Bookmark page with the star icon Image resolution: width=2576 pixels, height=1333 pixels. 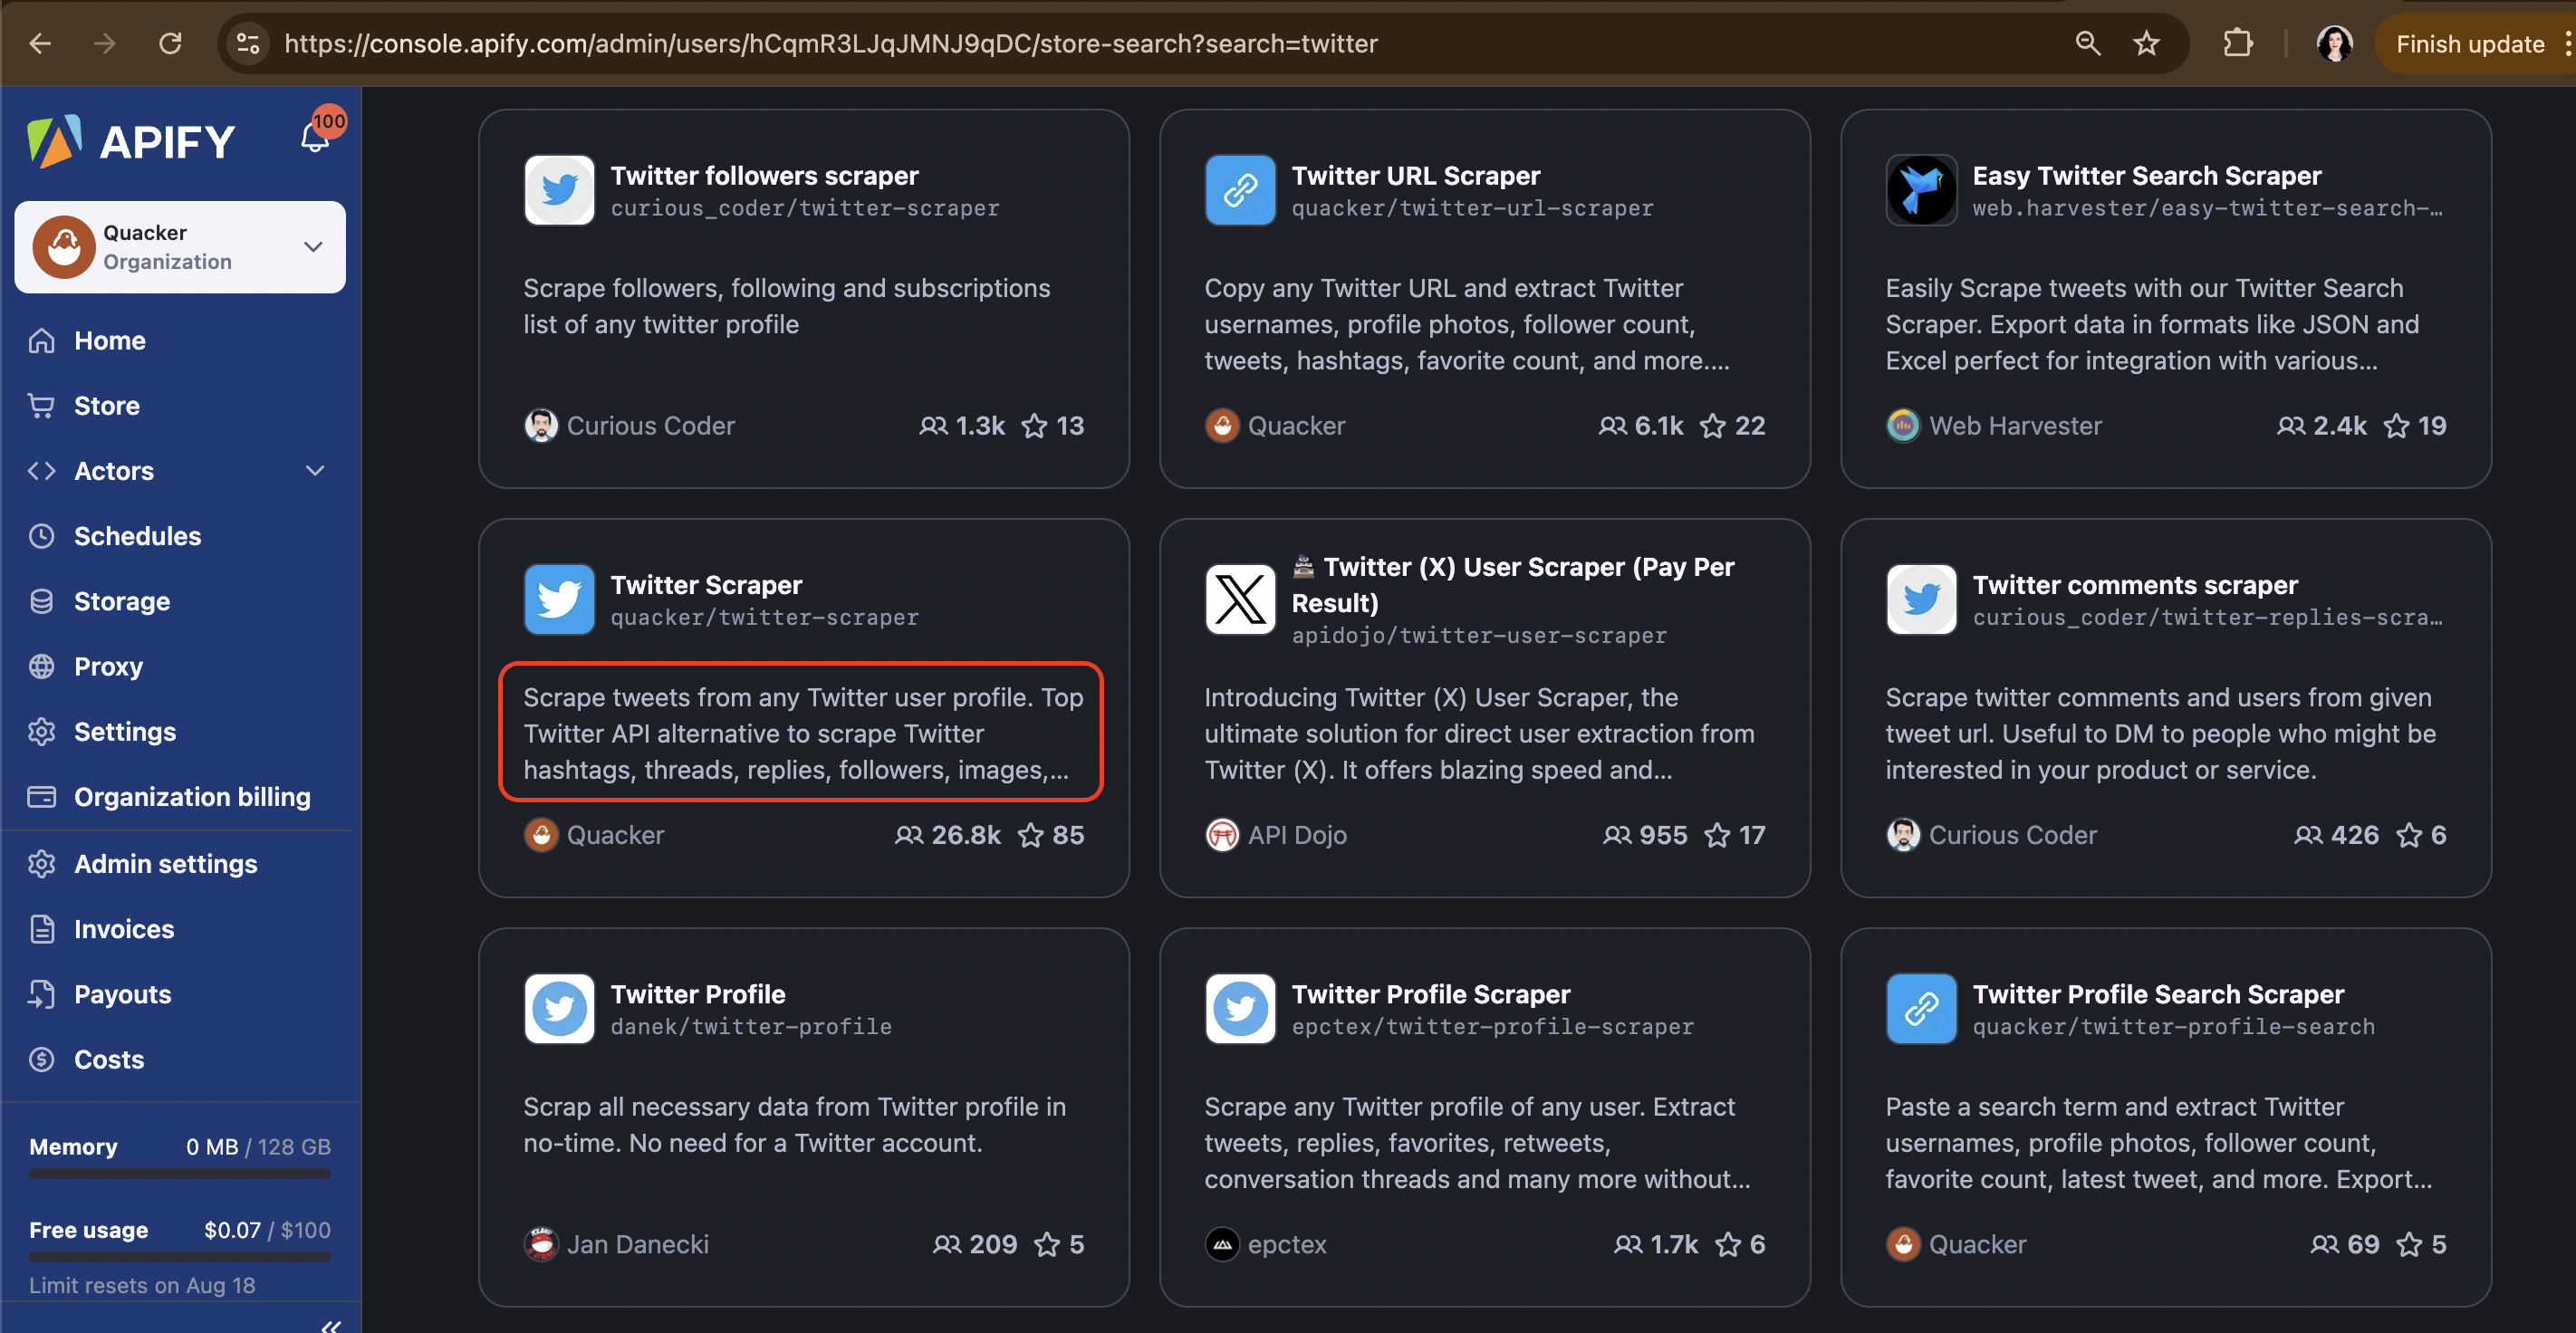click(x=2146, y=44)
